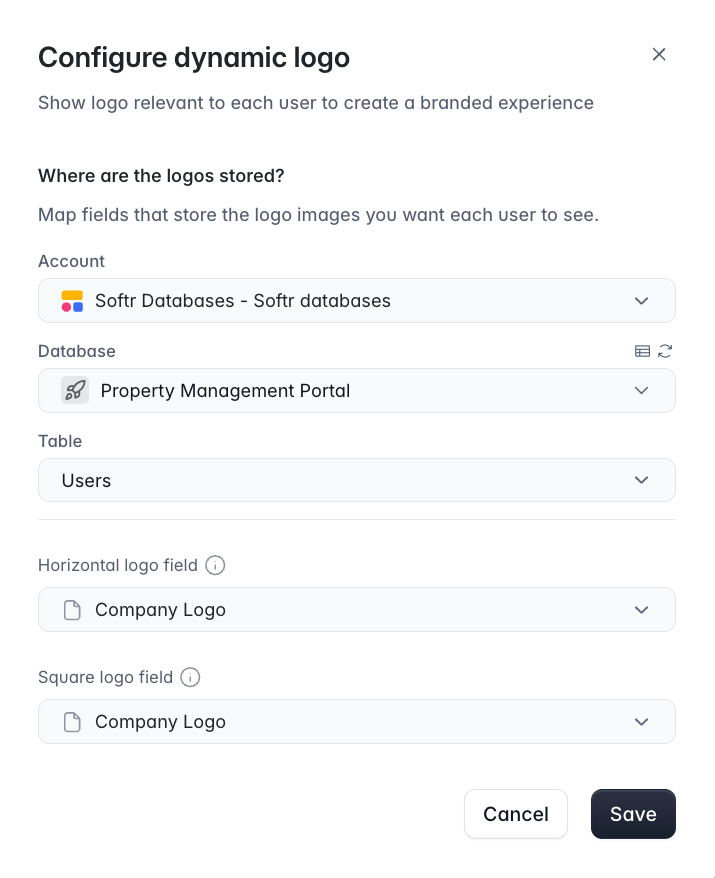Cancel the logo configuration
Viewport: 715px width, 878px height.
(x=516, y=814)
